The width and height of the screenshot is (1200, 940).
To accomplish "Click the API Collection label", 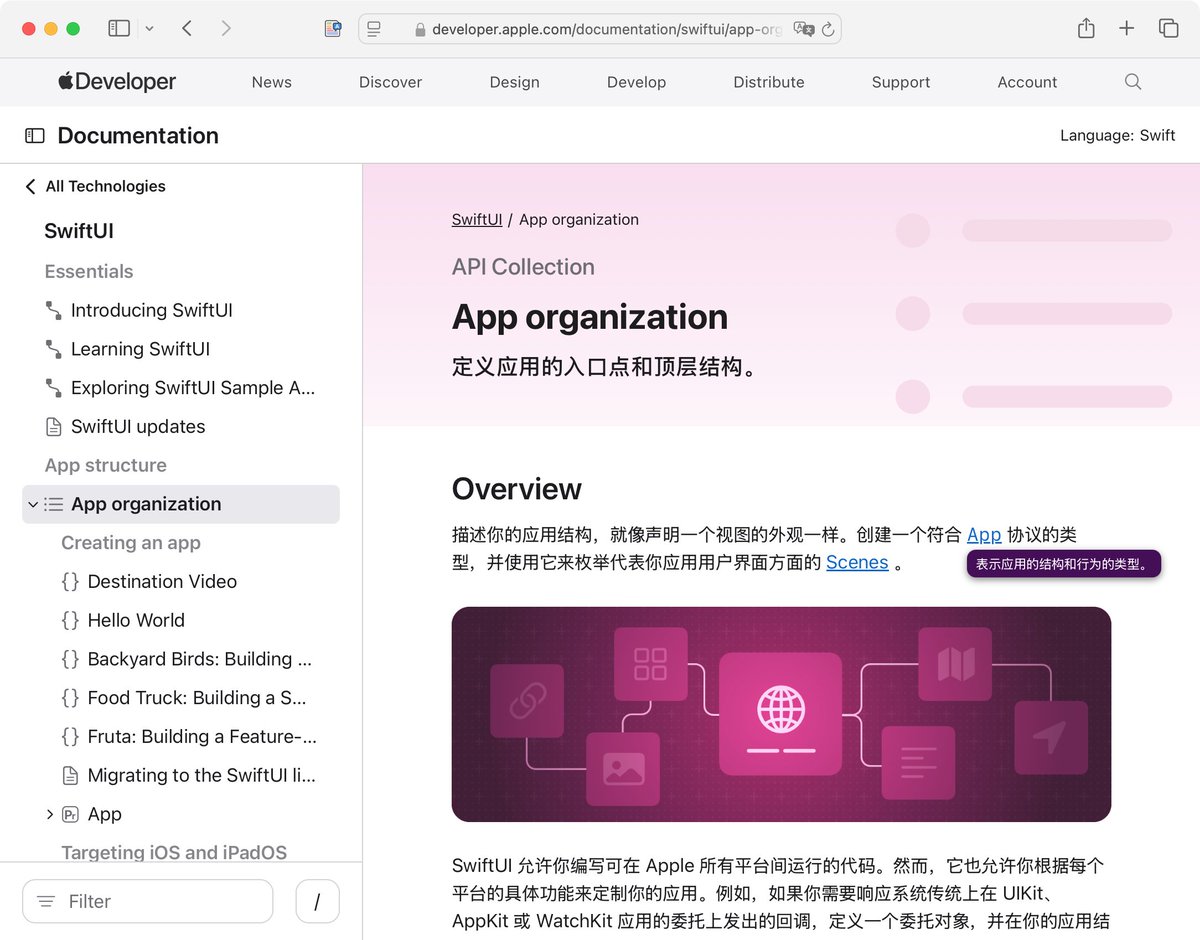I will tap(523, 267).
